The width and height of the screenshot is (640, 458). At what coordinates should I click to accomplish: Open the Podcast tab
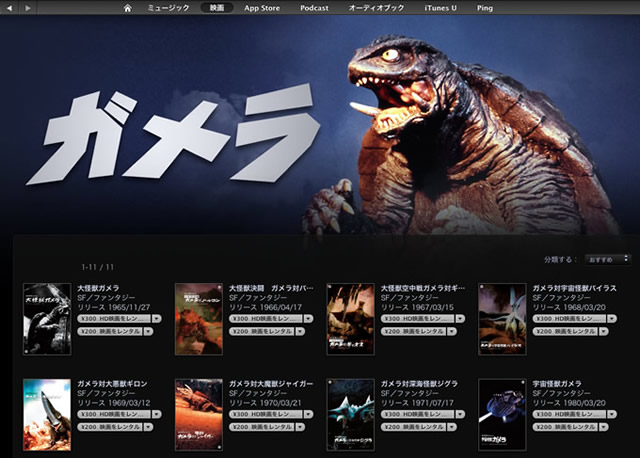coord(314,8)
